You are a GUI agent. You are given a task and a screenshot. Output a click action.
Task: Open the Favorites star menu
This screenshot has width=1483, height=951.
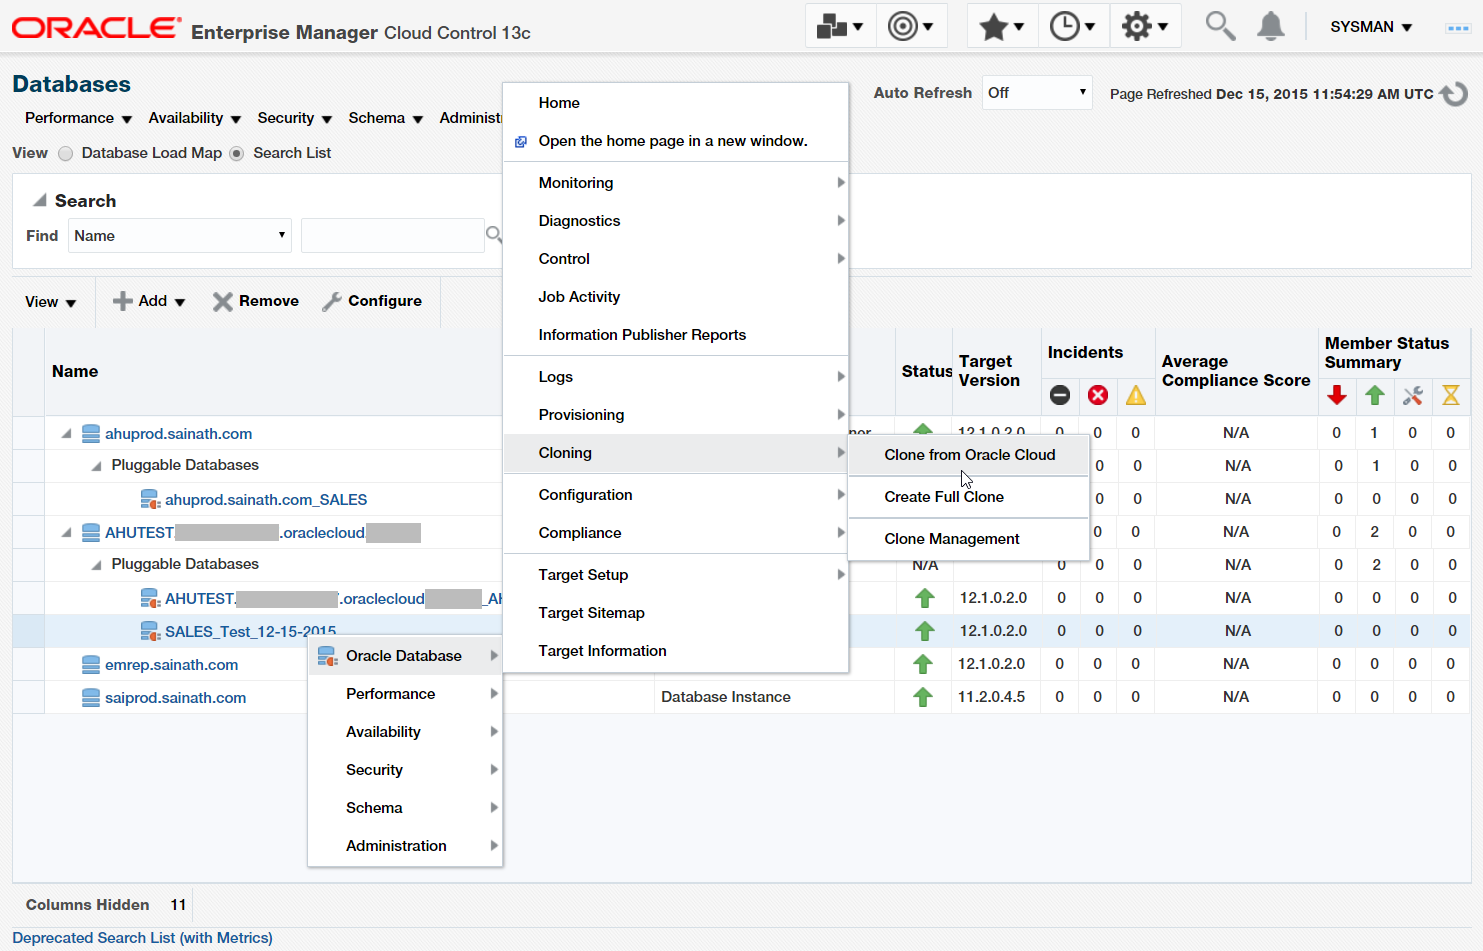[x=1002, y=26]
